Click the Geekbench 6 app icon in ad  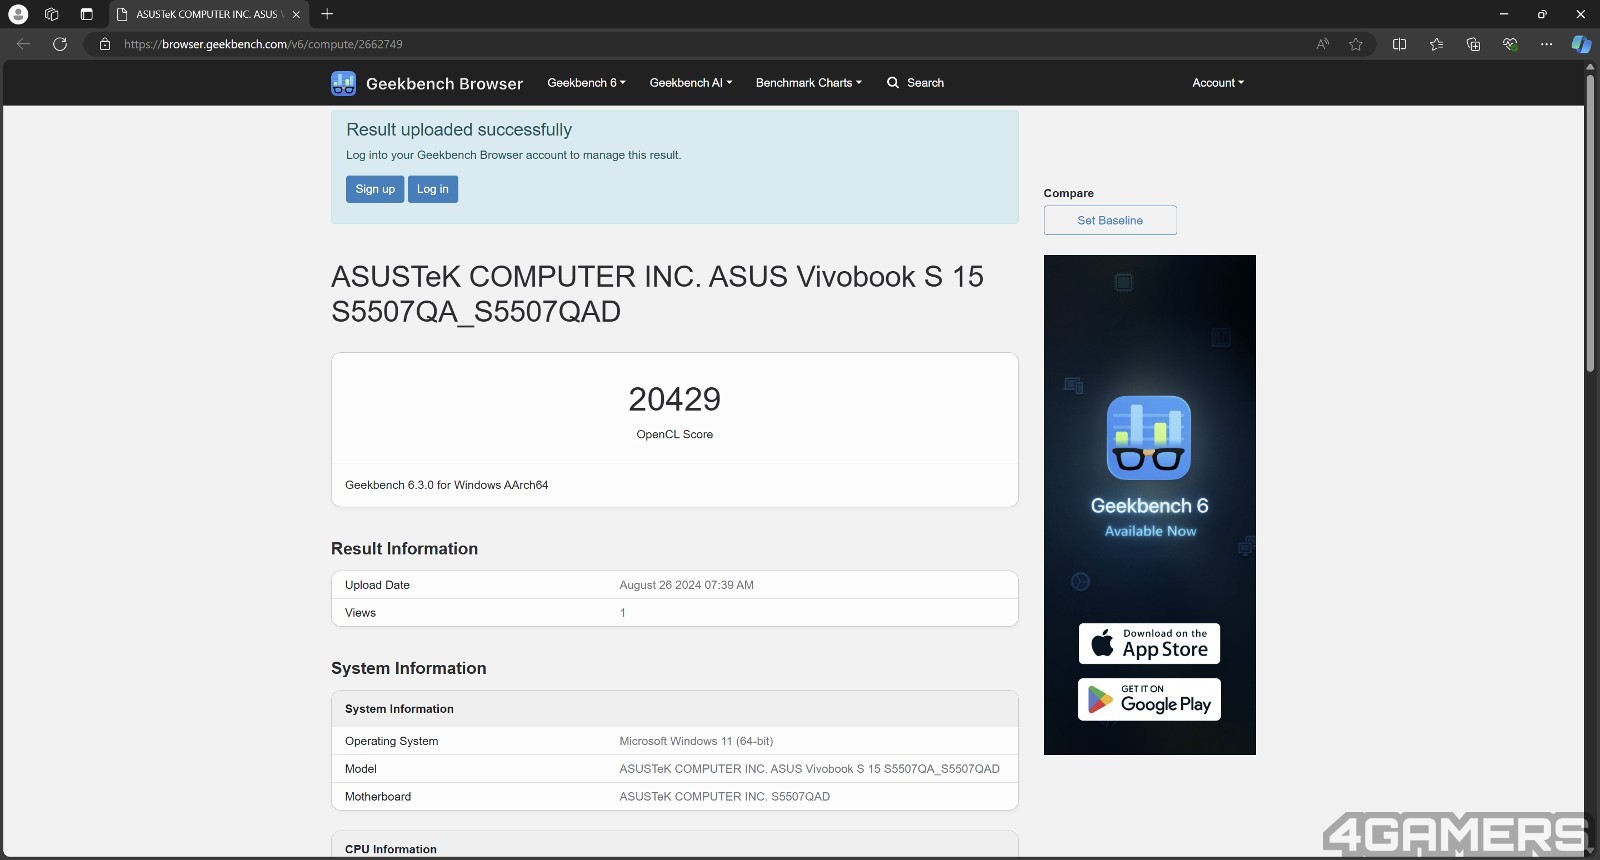1149,438
